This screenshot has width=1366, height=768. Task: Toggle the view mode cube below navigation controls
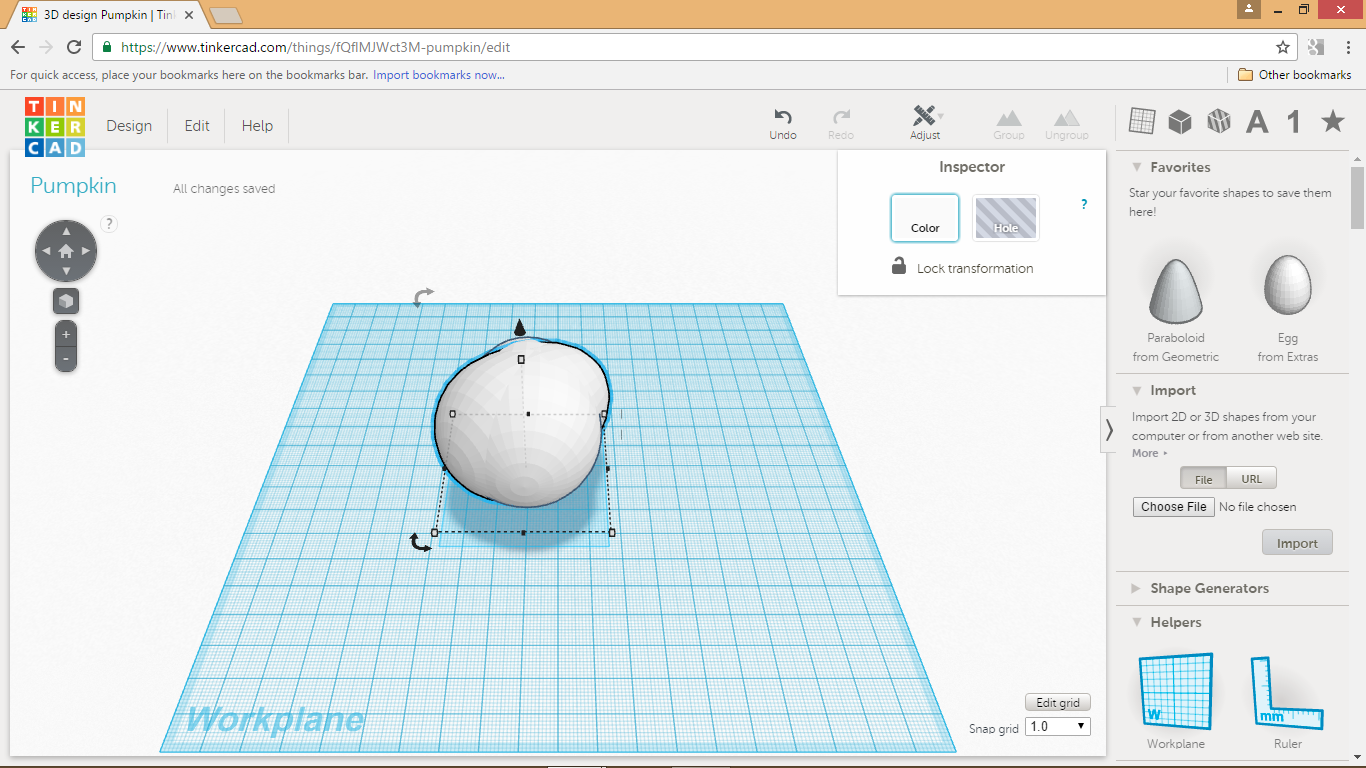[x=65, y=299]
